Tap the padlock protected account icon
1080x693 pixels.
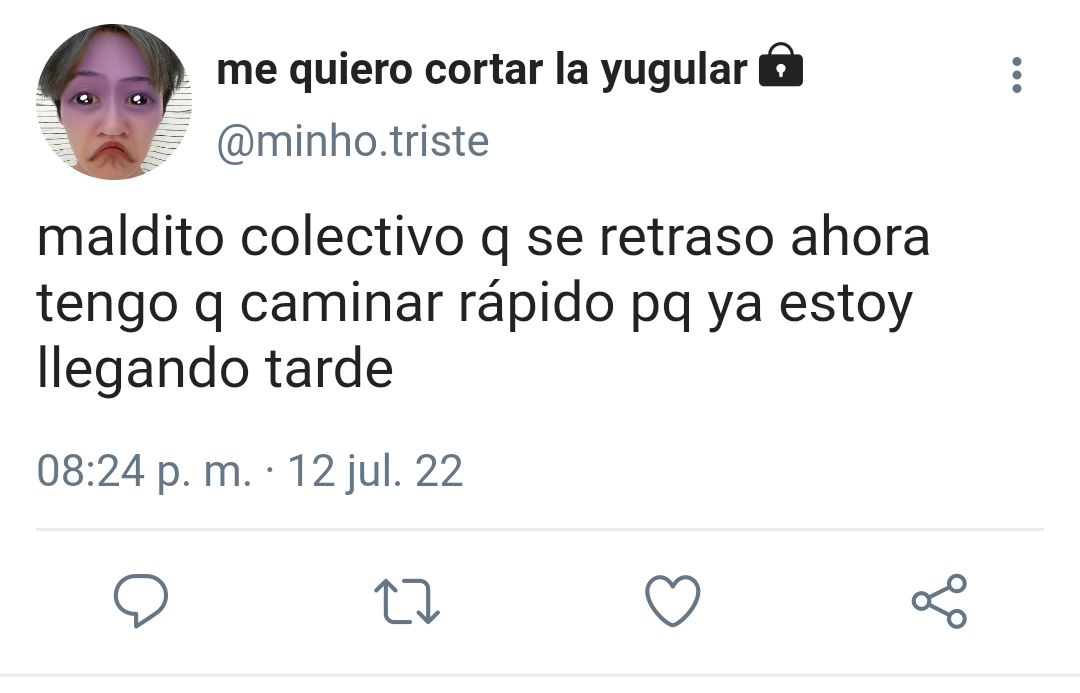(x=780, y=65)
